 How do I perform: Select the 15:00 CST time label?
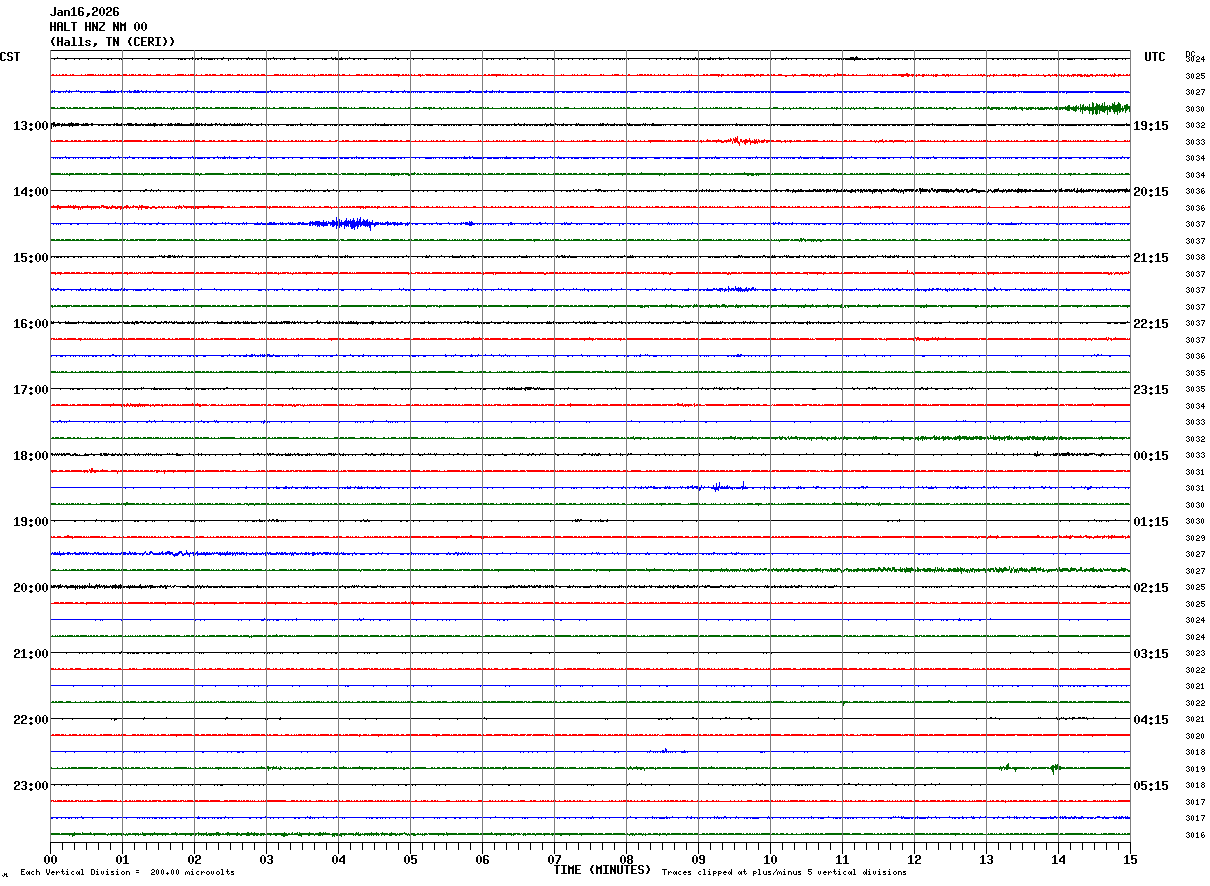[31, 258]
